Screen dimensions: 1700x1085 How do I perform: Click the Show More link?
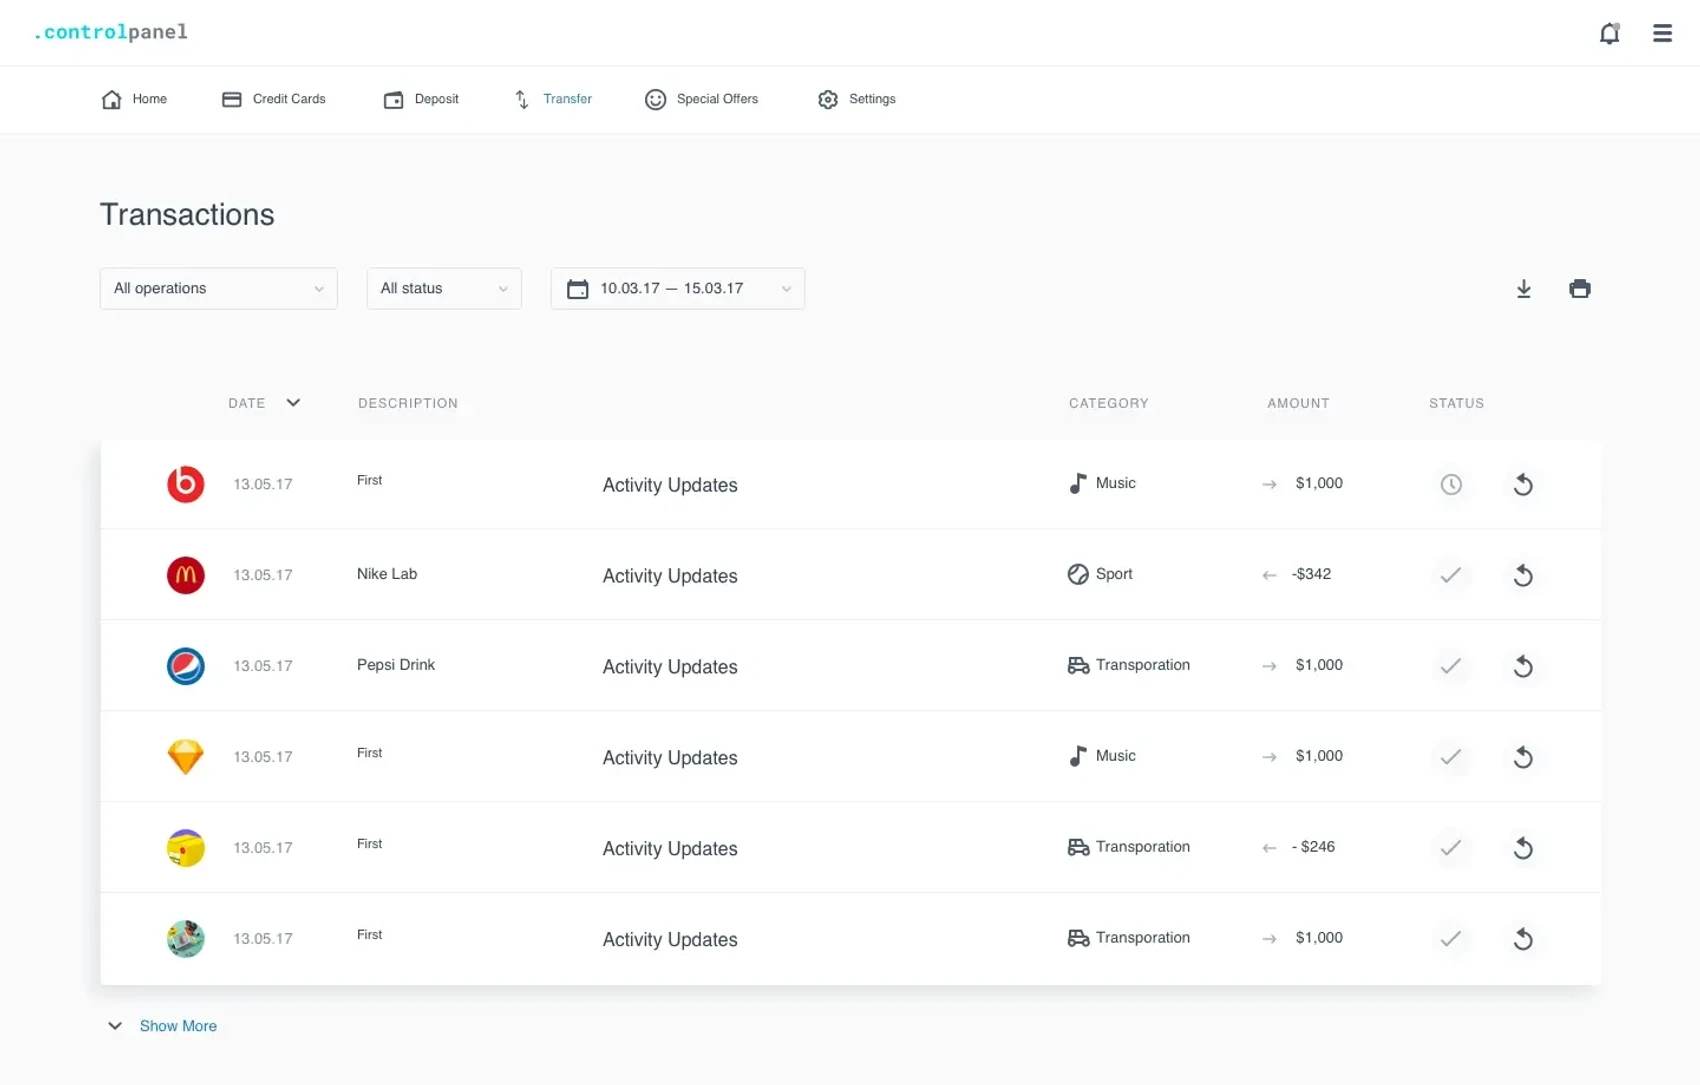coord(178,1026)
